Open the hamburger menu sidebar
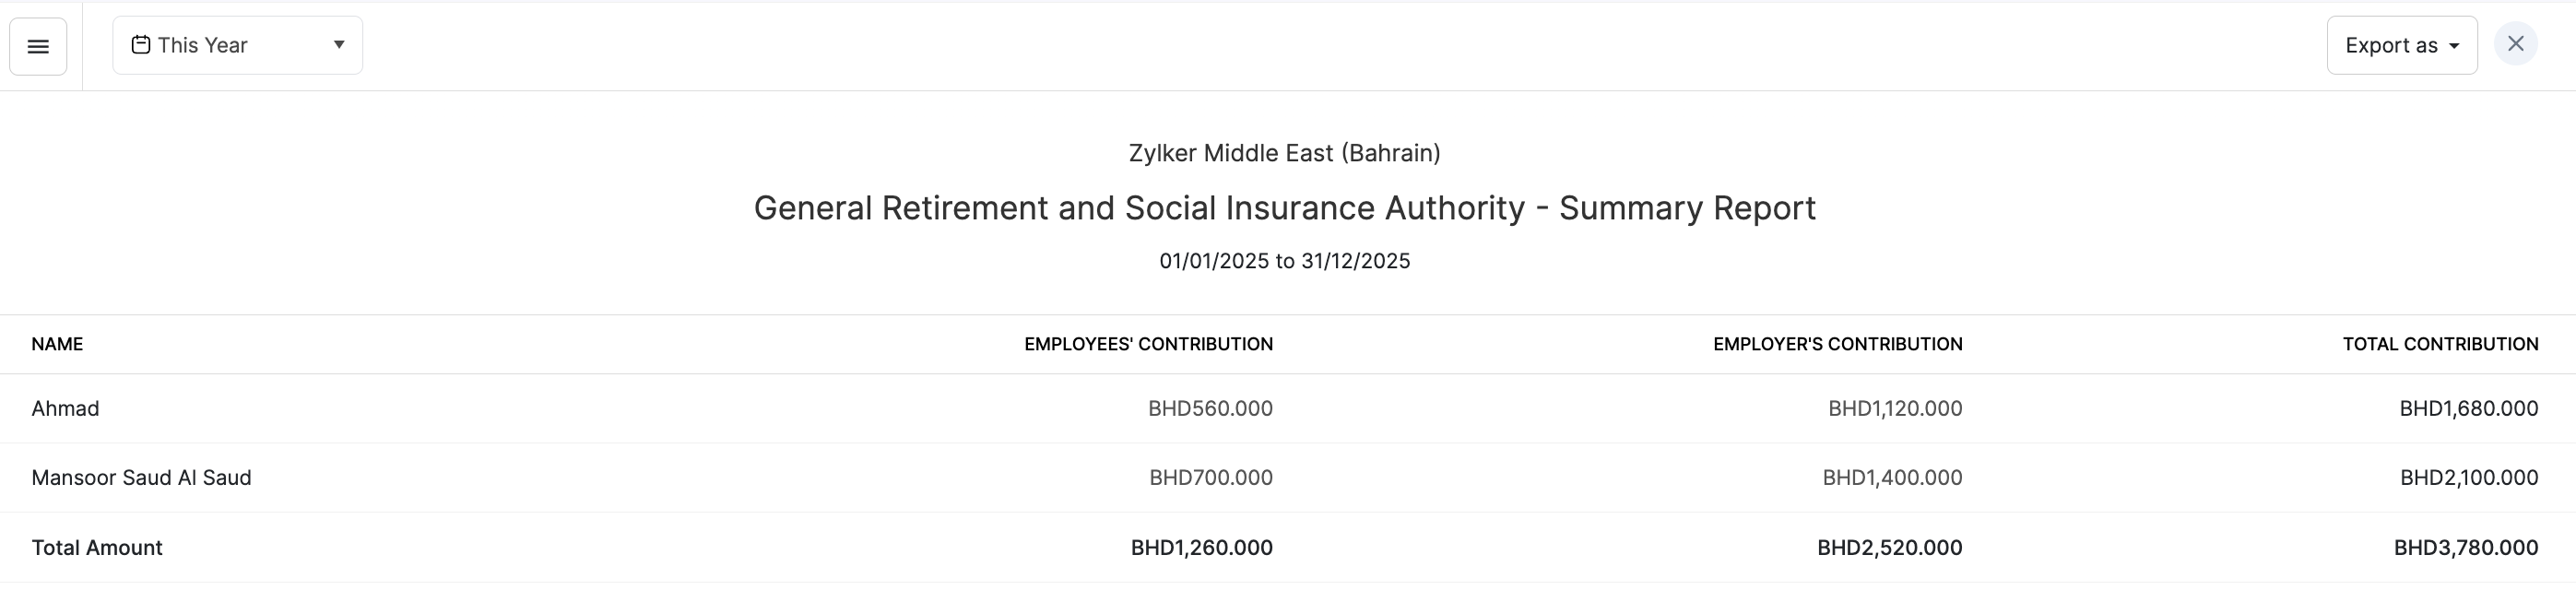Viewport: 2576px width, 614px height. (x=38, y=46)
